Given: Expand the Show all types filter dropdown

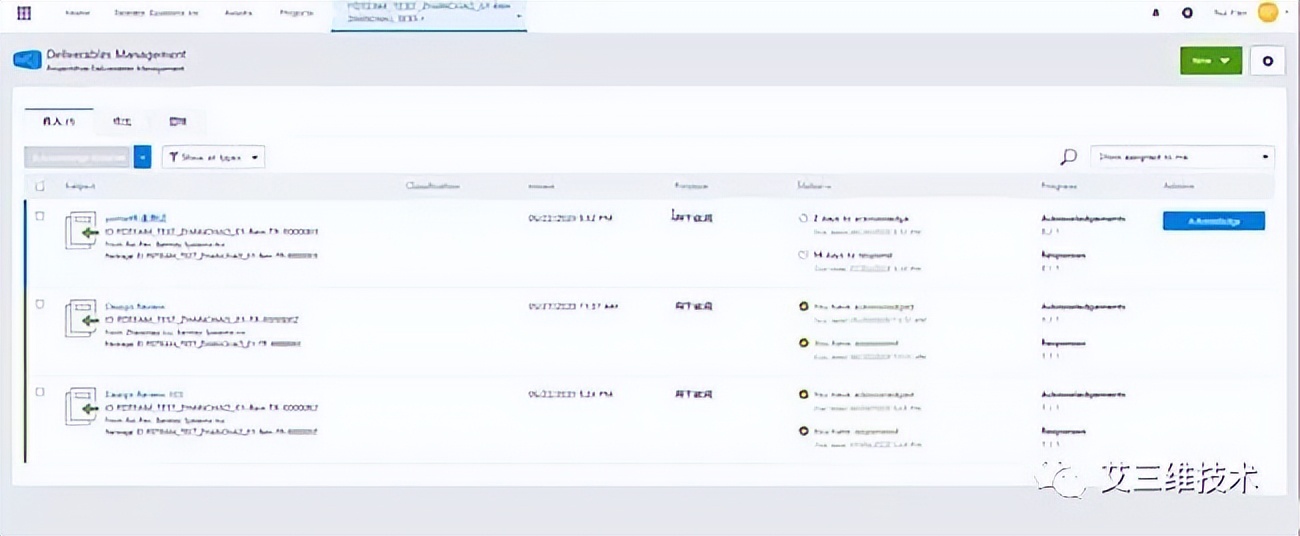Looking at the screenshot, I should [214, 157].
